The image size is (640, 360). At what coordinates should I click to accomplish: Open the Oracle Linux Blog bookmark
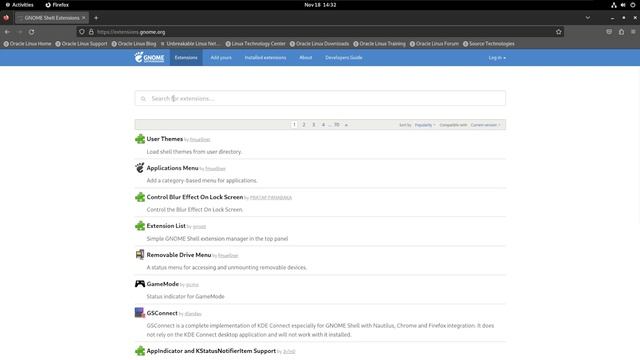tap(134, 44)
